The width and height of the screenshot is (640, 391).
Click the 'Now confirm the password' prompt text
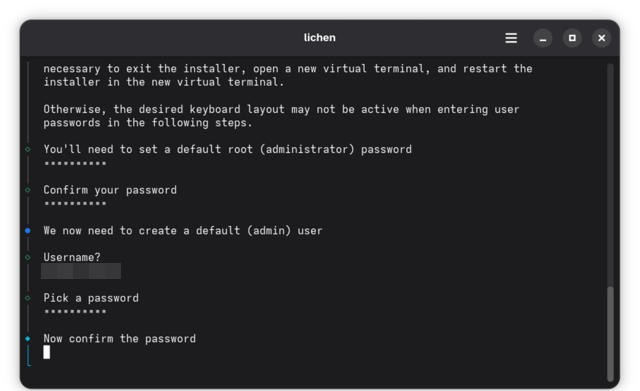click(120, 339)
